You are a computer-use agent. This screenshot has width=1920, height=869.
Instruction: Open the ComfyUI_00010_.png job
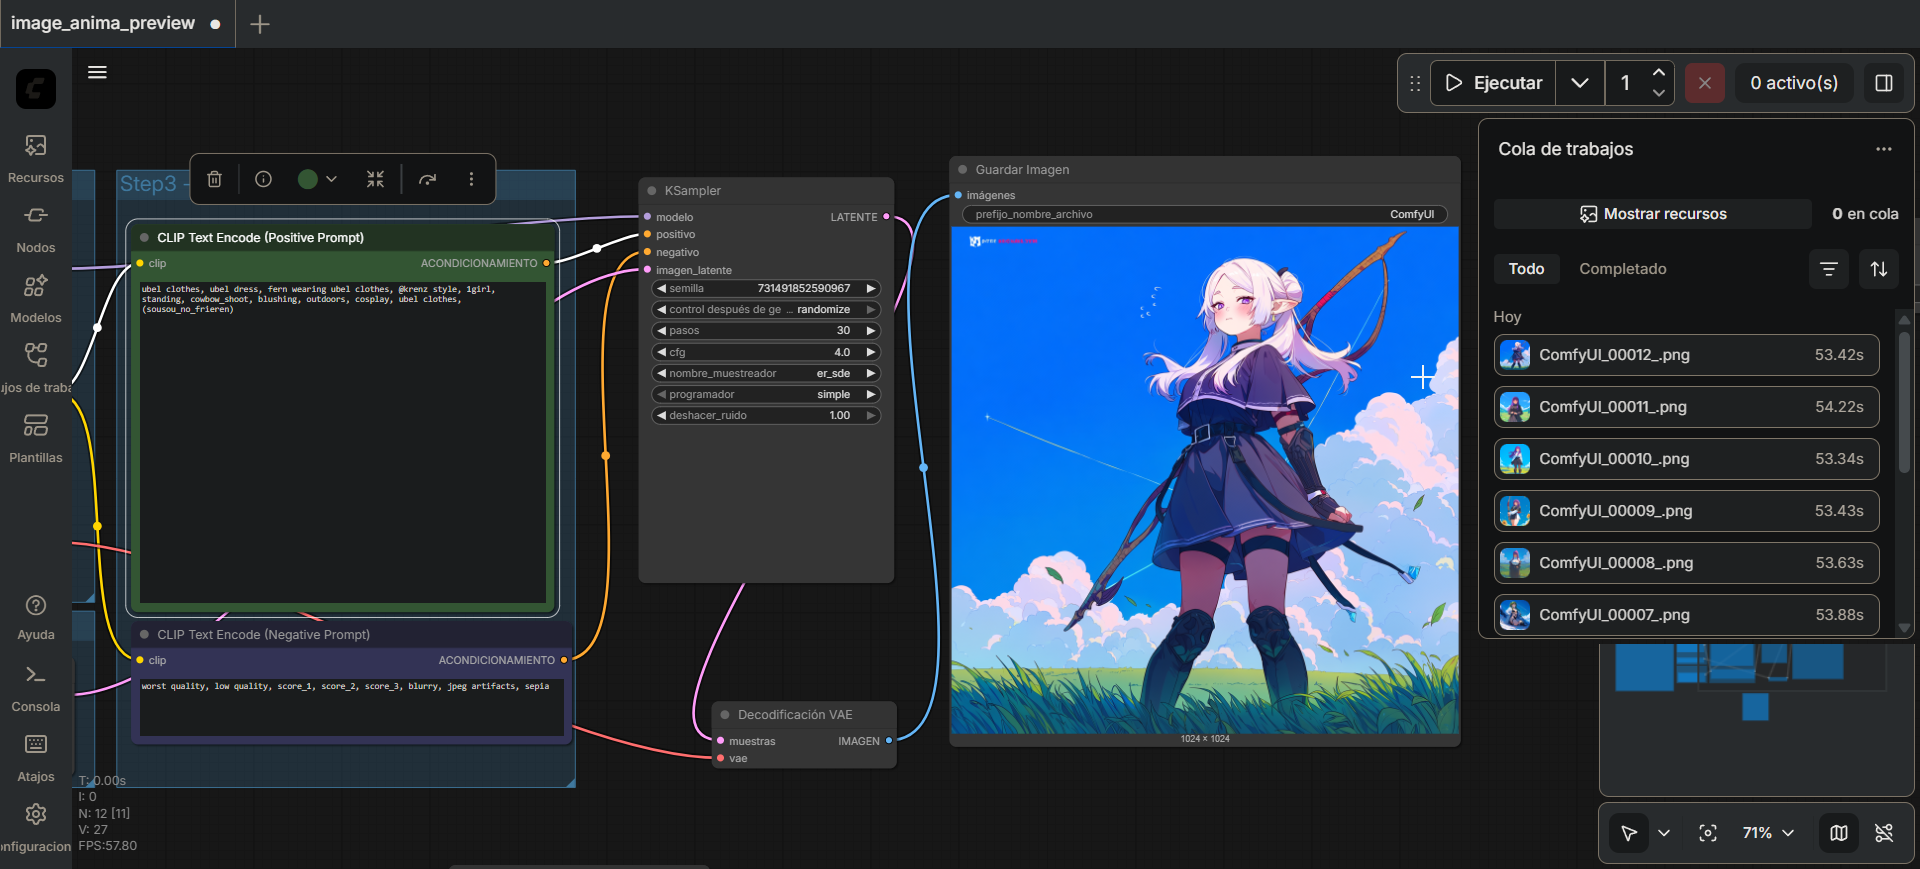[x=1686, y=459]
